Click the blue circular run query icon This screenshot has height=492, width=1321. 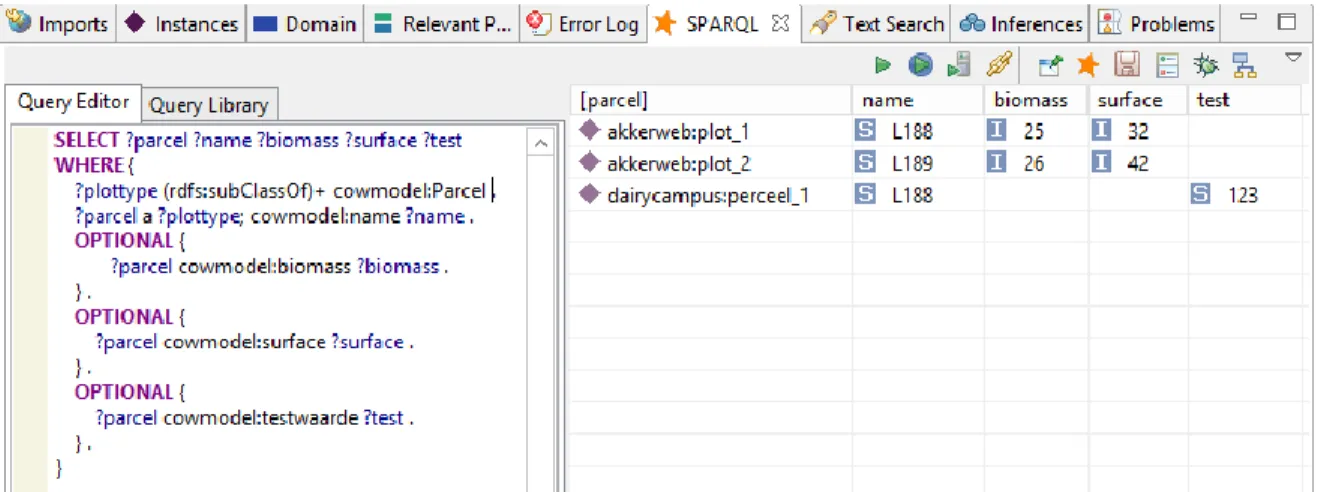click(x=920, y=65)
